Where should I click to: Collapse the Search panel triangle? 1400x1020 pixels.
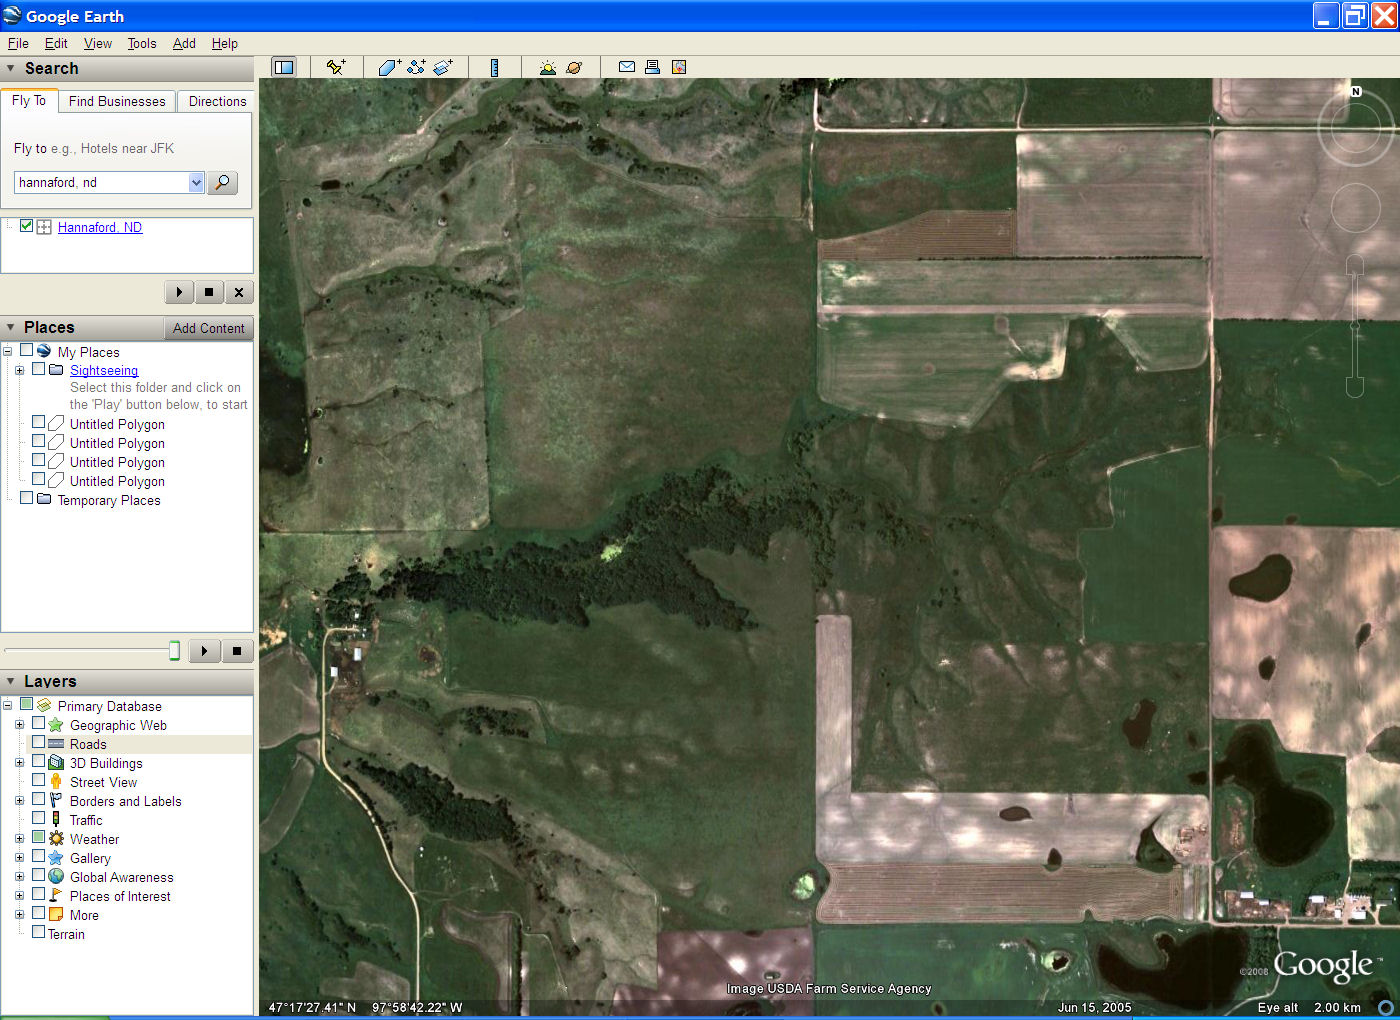pos(11,68)
